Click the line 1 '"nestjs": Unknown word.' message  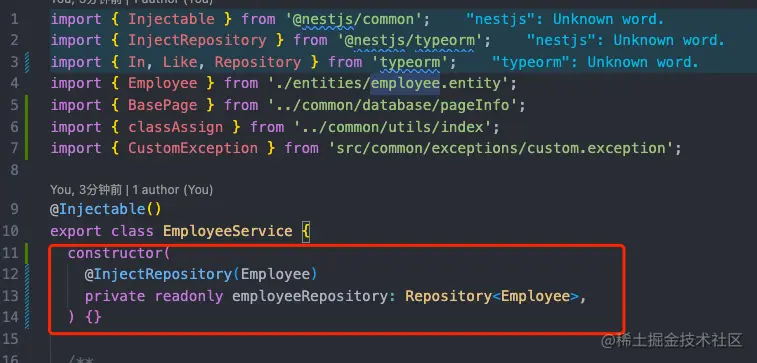pyautogui.click(x=565, y=19)
